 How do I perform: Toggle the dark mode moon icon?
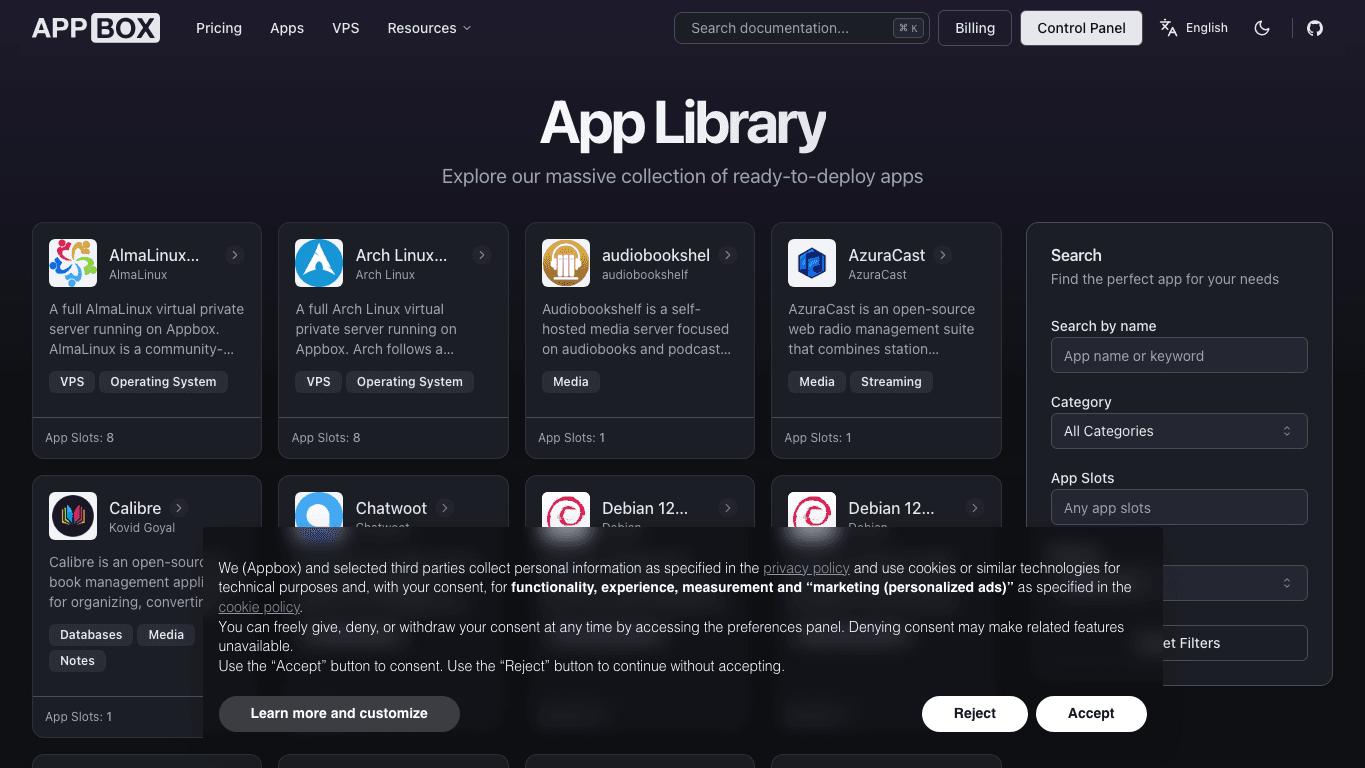[1262, 28]
